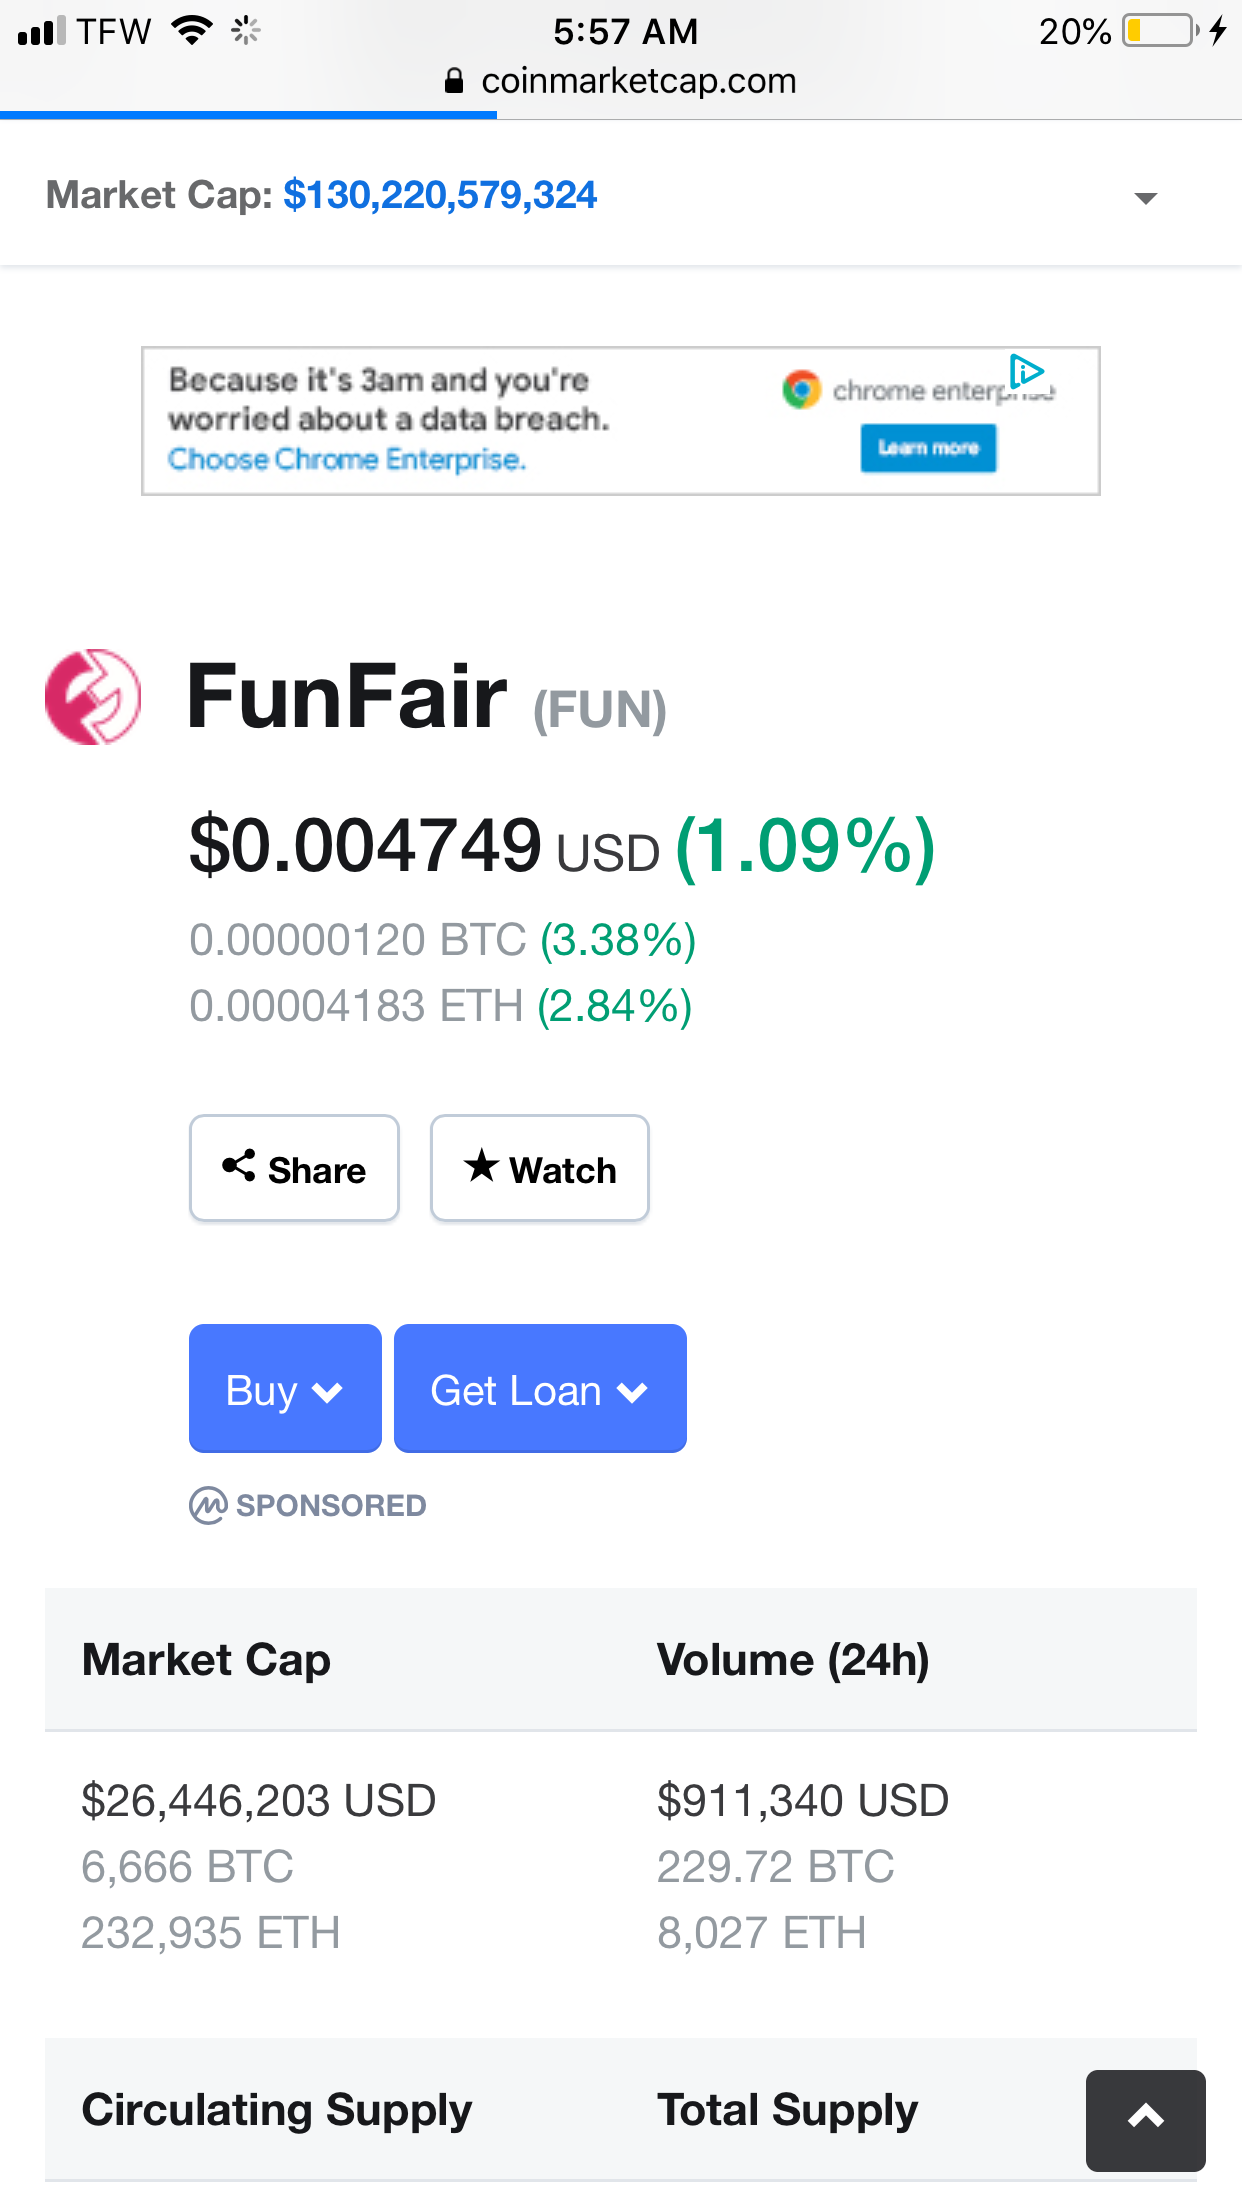The width and height of the screenshot is (1242, 2208).
Task: Tap the global market cap value link
Action: tap(440, 195)
